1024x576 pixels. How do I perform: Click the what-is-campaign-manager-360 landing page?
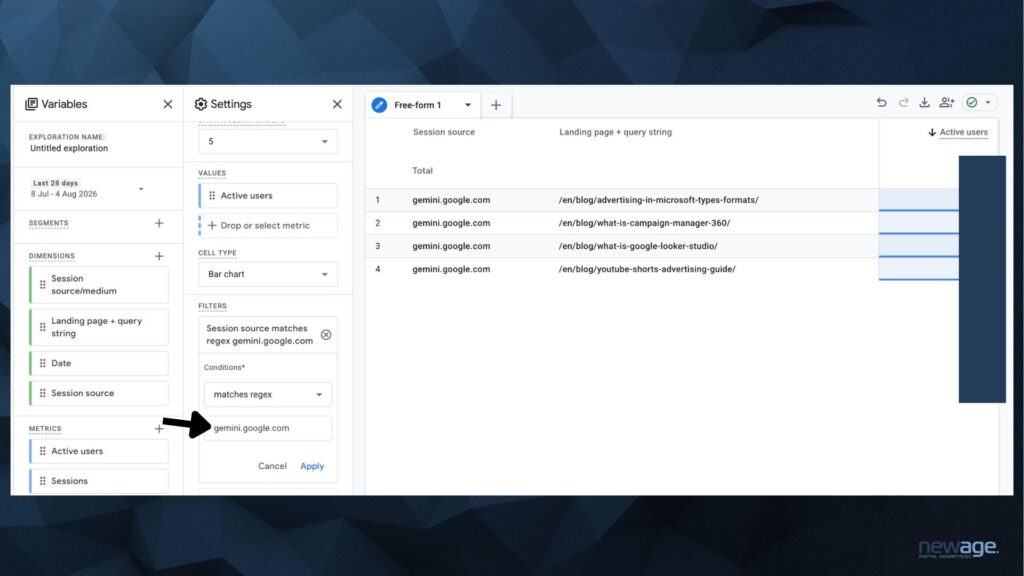point(644,223)
